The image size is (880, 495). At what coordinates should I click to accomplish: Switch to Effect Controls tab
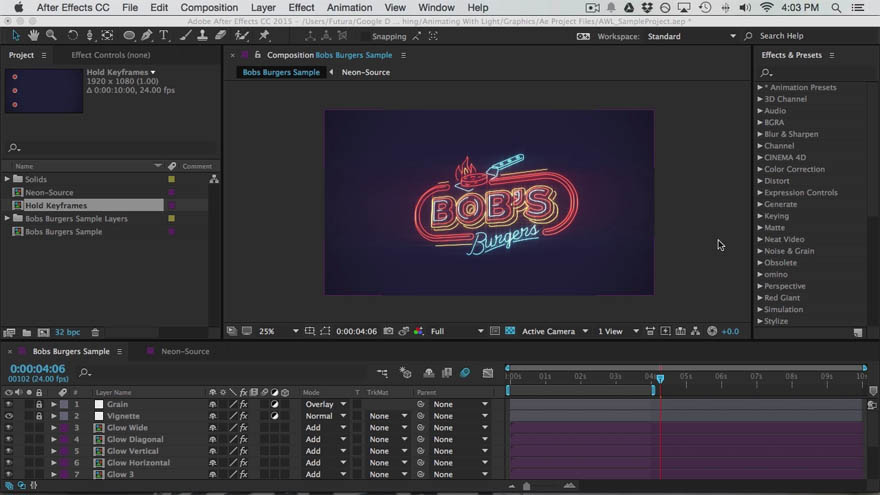tap(111, 55)
